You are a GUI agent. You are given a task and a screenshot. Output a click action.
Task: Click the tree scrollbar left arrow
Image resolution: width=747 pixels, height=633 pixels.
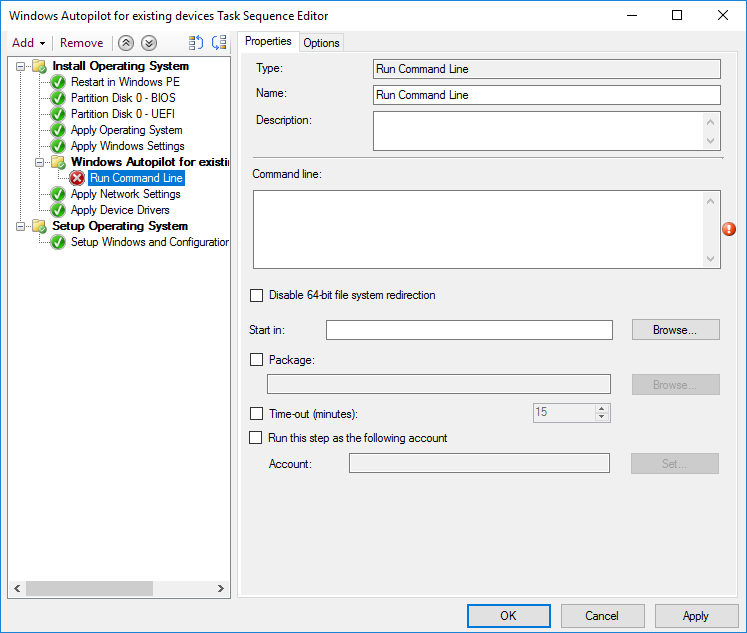(x=17, y=589)
